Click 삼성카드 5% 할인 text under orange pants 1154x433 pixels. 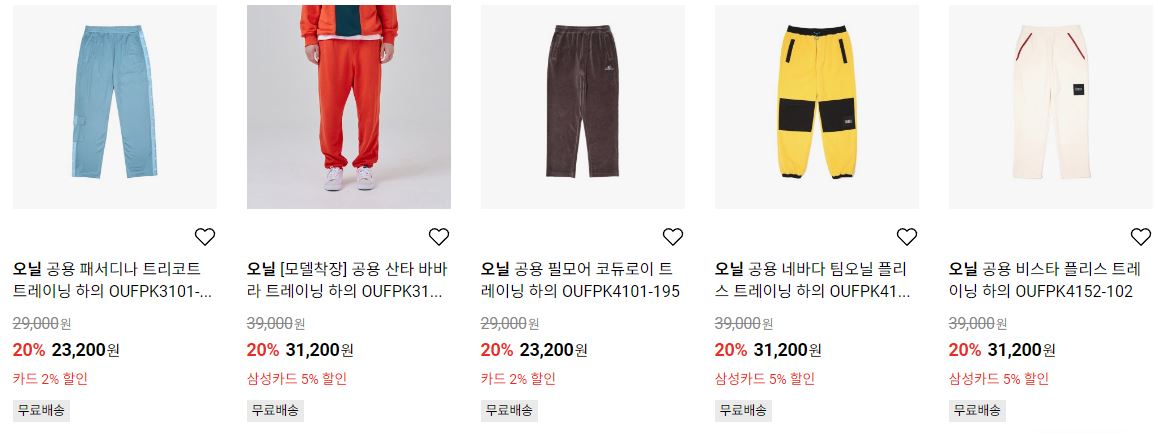[x=297, y=379]
